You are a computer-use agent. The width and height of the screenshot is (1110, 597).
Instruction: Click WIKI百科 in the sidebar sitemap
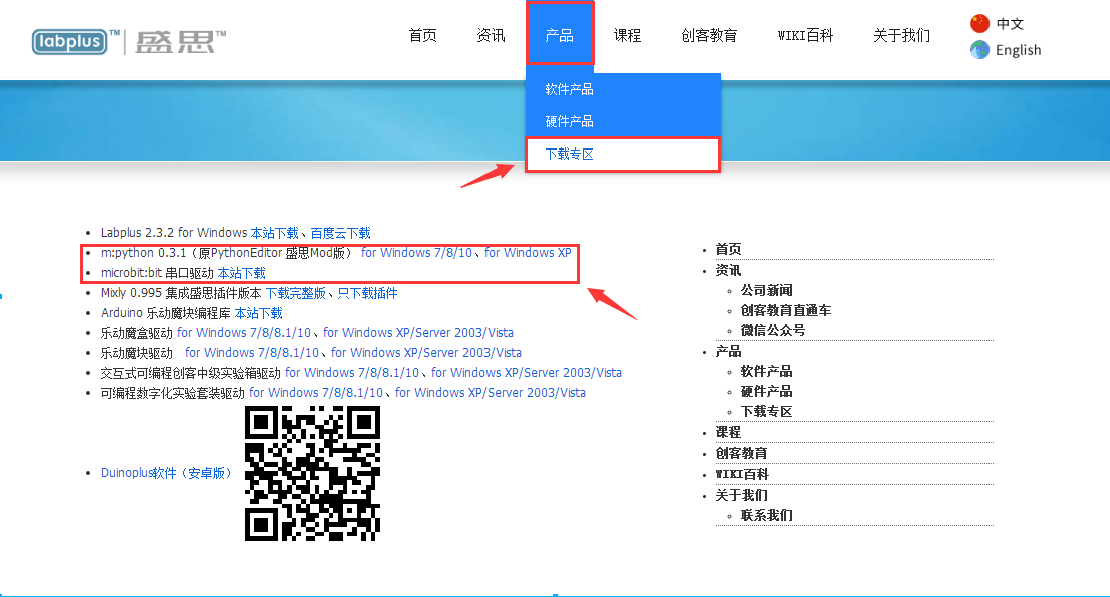[x=742, y=474]
